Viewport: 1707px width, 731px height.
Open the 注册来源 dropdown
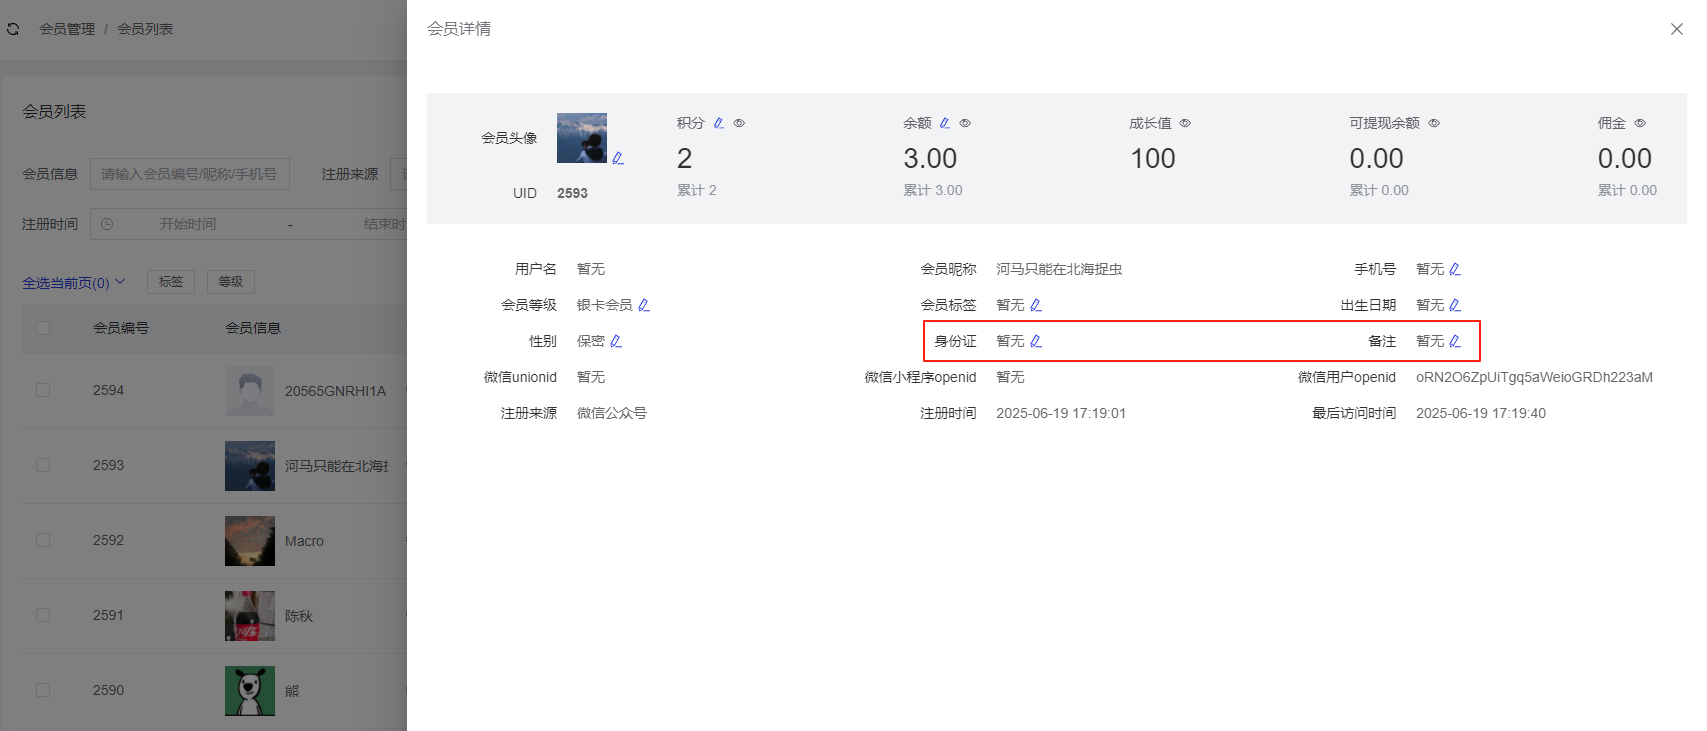click(398, 174)
